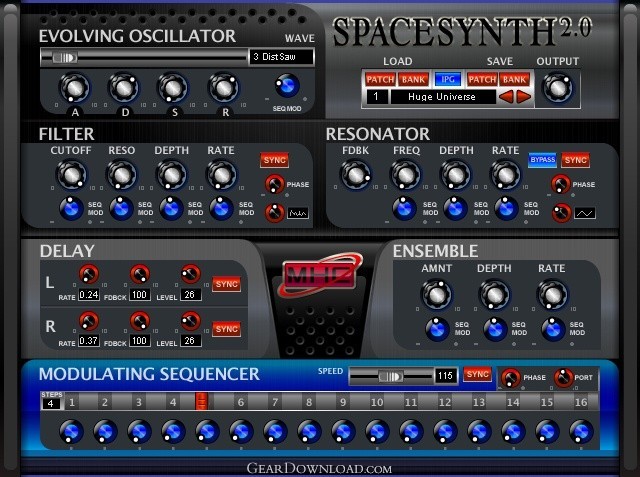This screenshot has height=477, width=640.
Task: Click the Output volume knob
Action: pos(557,88)
